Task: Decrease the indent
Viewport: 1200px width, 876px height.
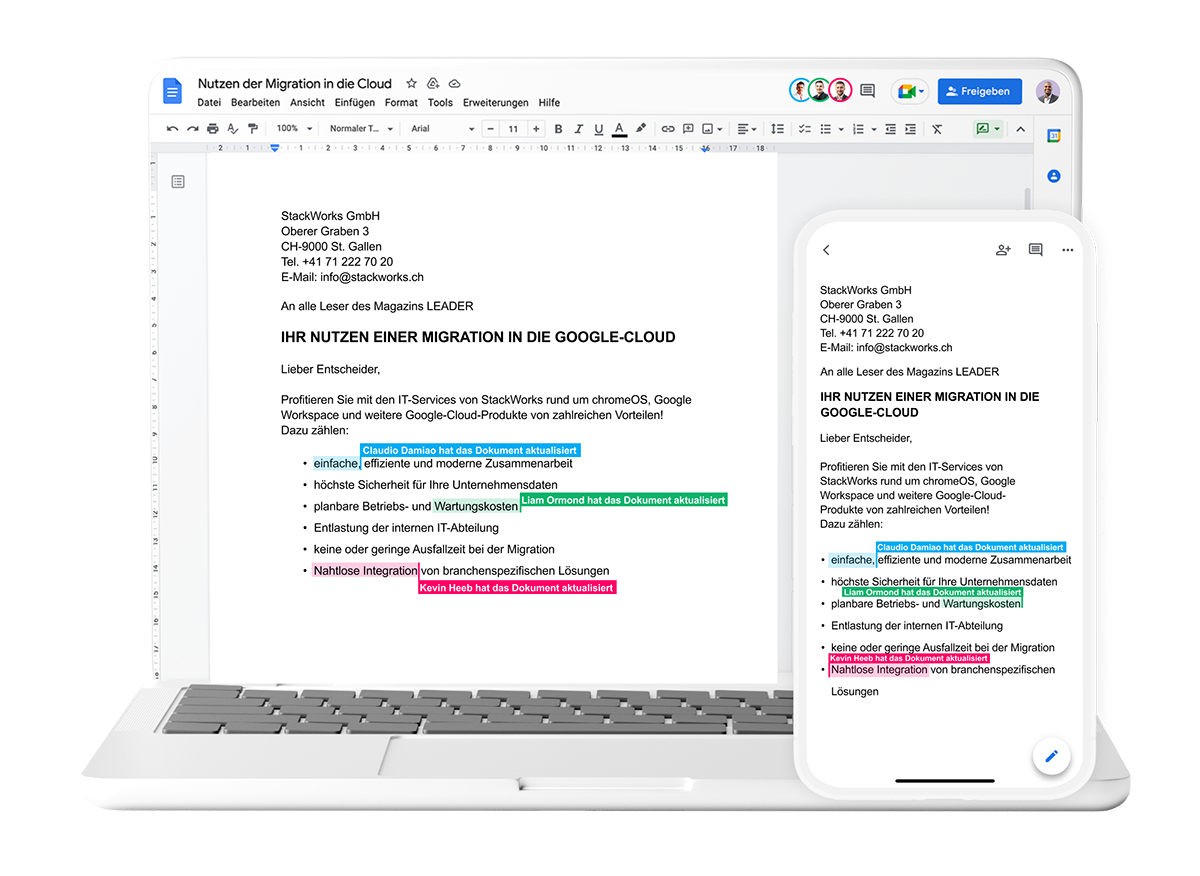Action: click(x=890, y=129)
